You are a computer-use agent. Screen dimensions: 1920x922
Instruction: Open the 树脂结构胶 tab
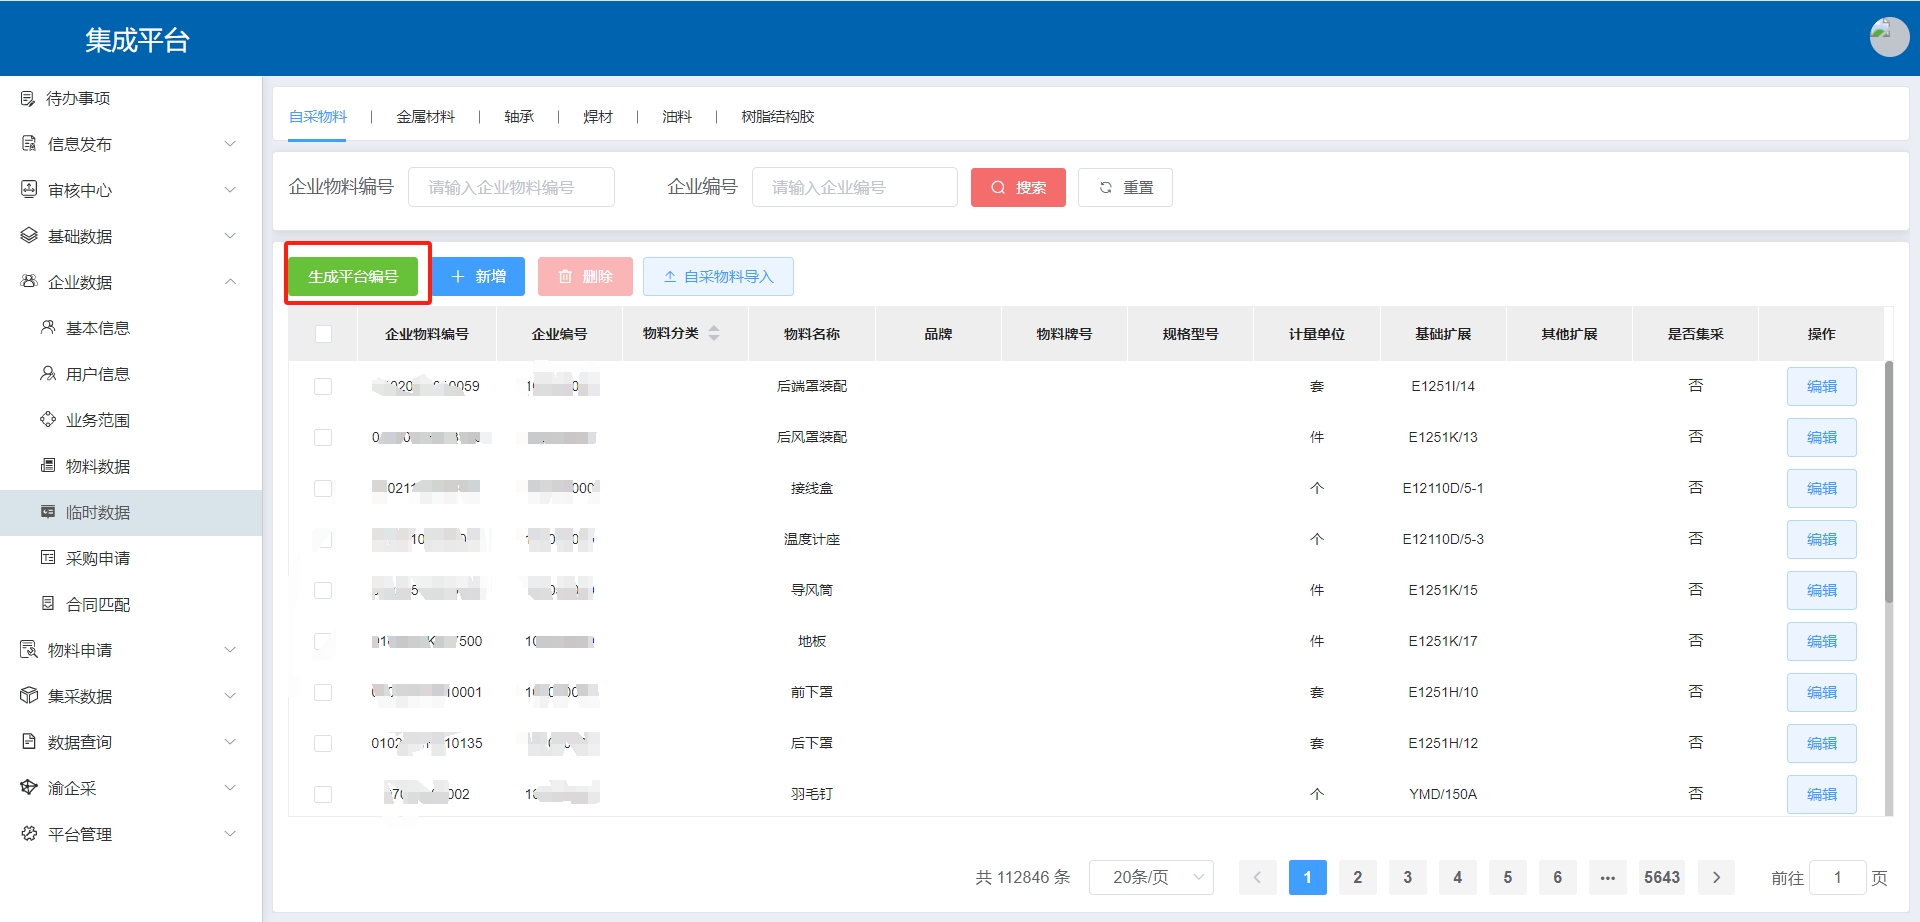tap(777, 117)
